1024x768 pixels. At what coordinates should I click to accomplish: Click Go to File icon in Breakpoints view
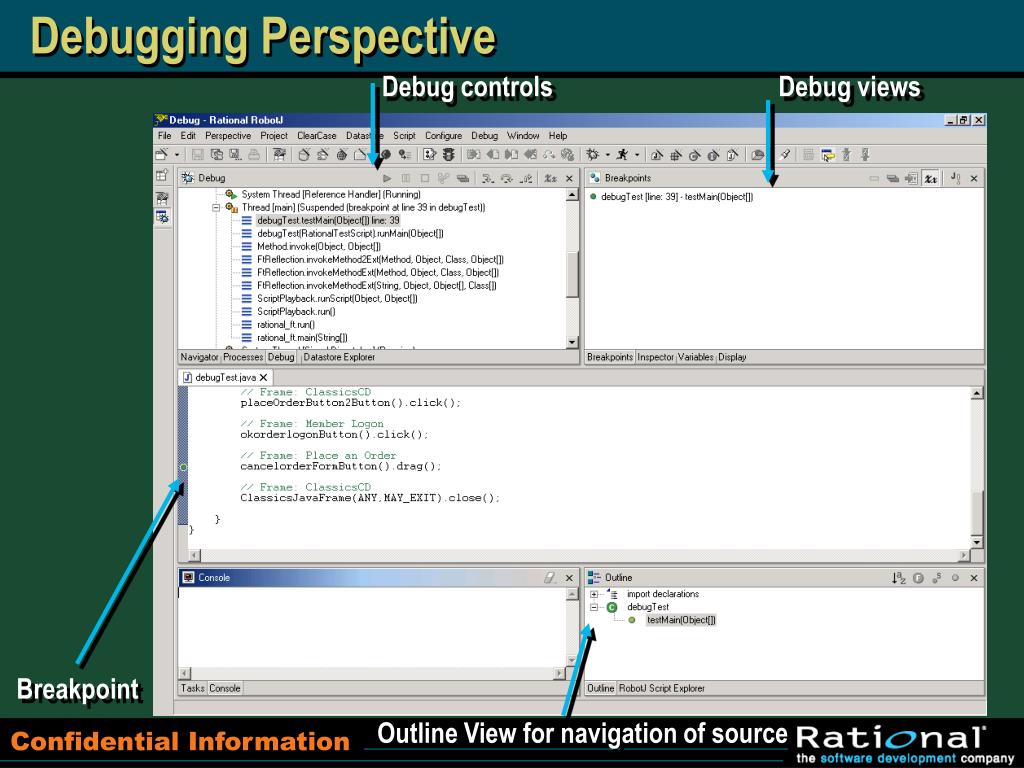[911, 178]
